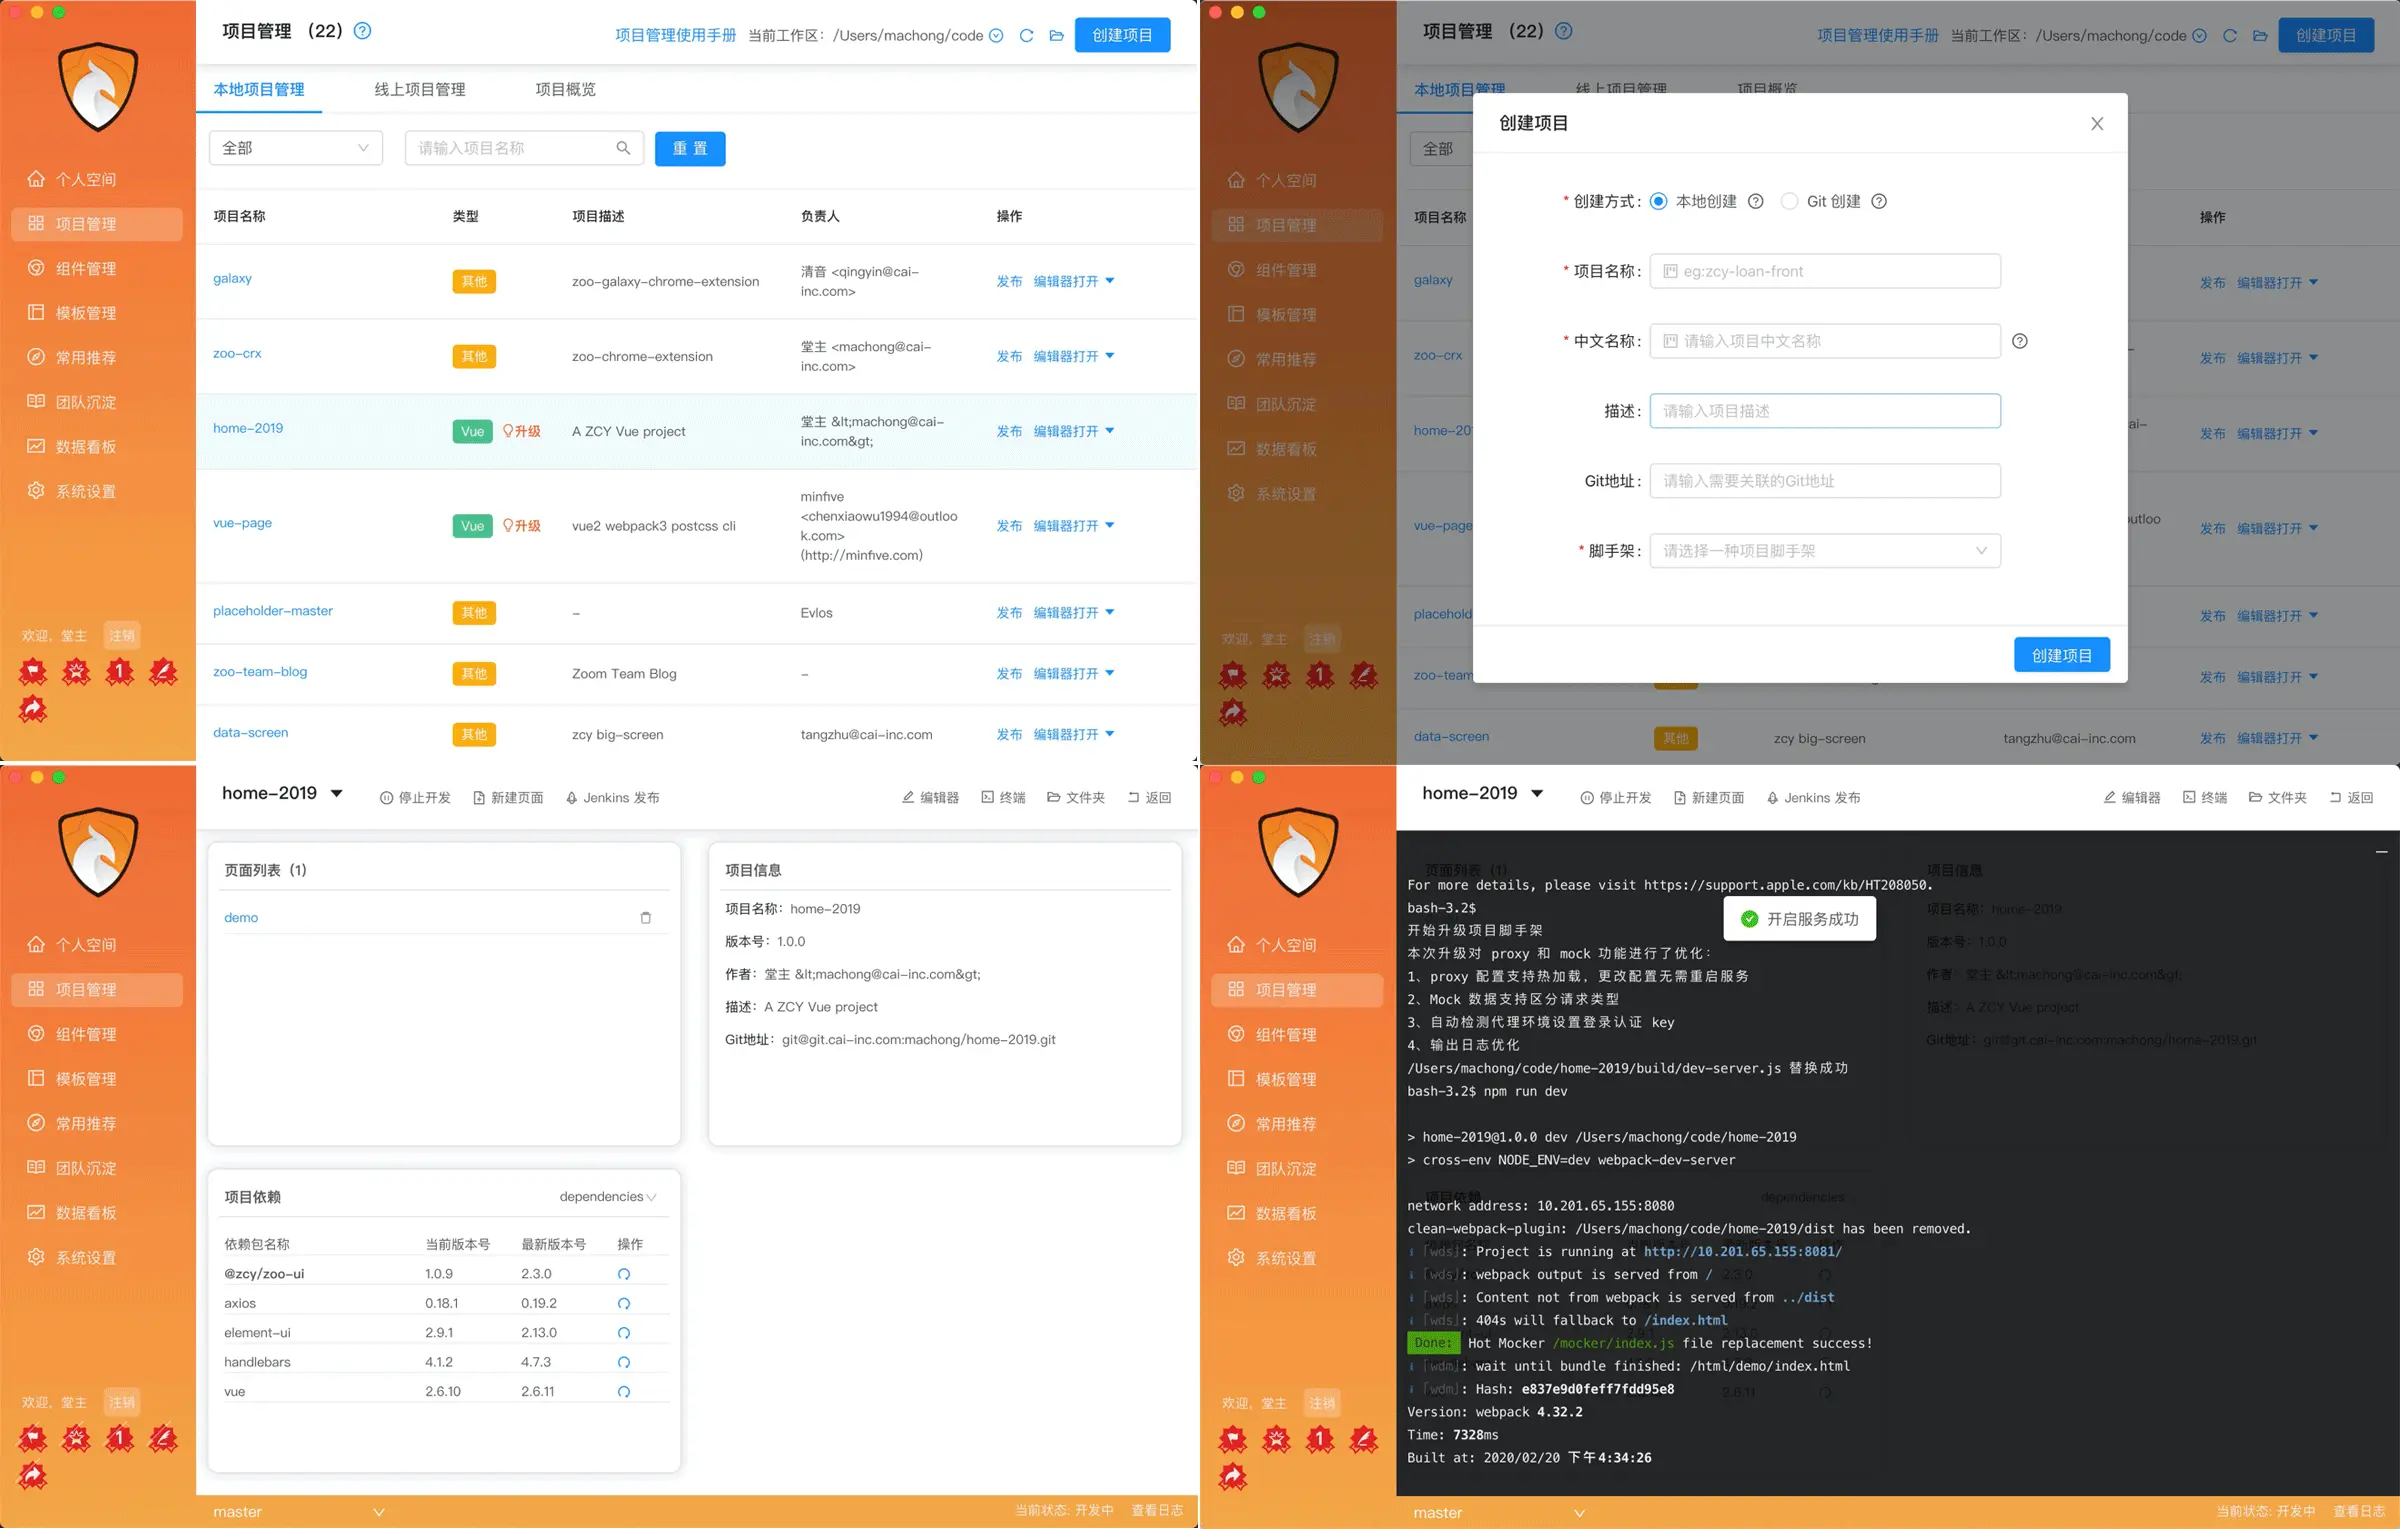Click 创建项目 button in project list header
Image resolution: width=2400 pixels, height=1529 pixels.
[1122, 35]
